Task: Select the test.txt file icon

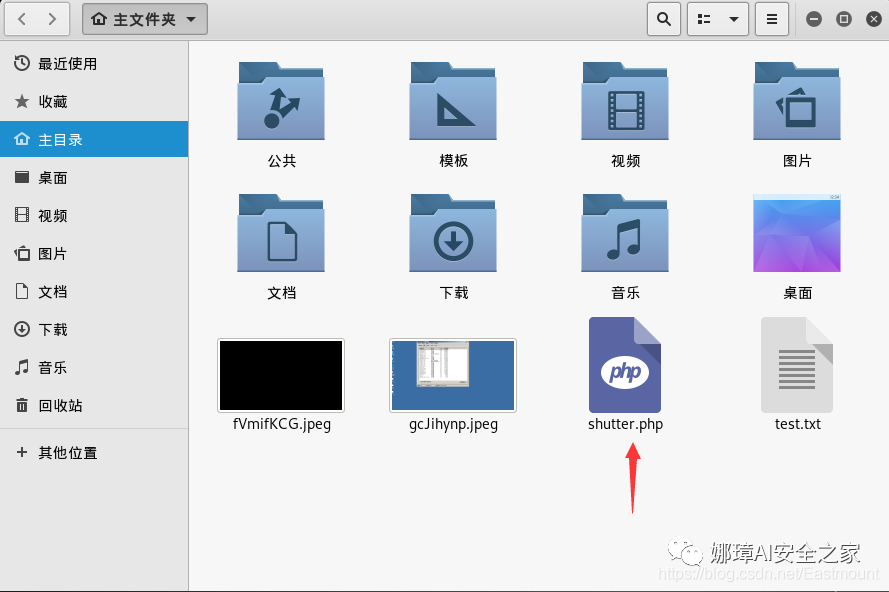Action: click(x=797, y=365)
